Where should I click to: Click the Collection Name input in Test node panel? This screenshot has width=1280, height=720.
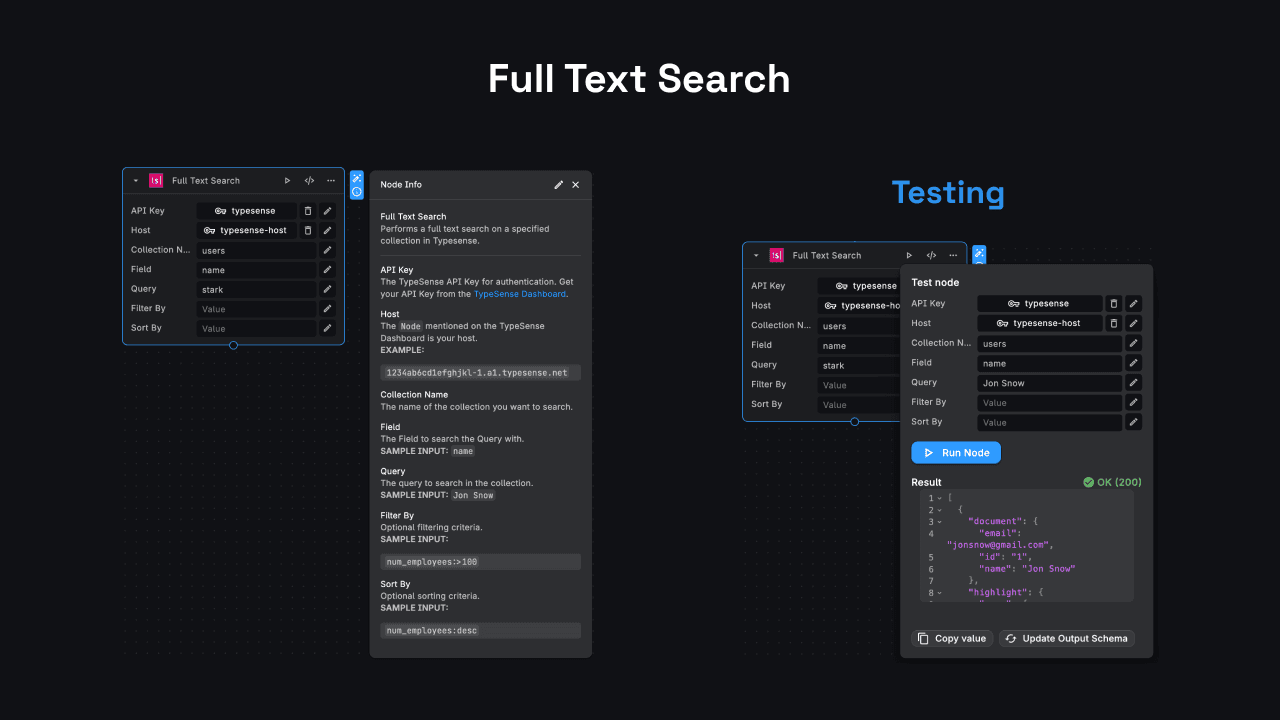pyautogui.click(x=1049, y=343)
